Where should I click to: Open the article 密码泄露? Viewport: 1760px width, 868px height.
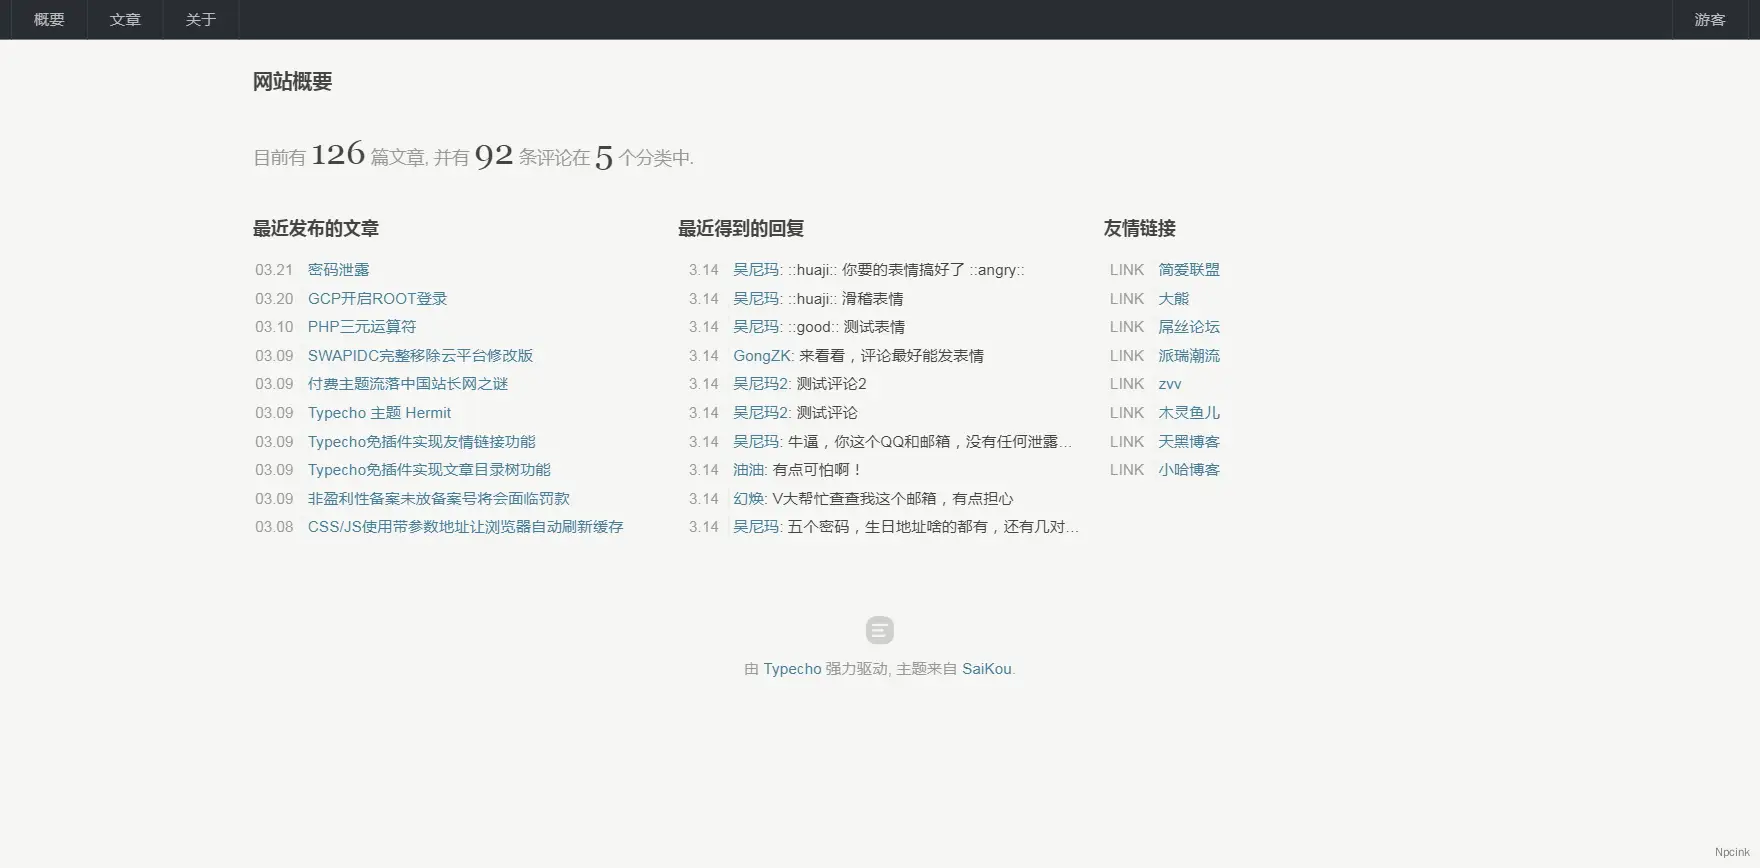(x=338, y=270)
